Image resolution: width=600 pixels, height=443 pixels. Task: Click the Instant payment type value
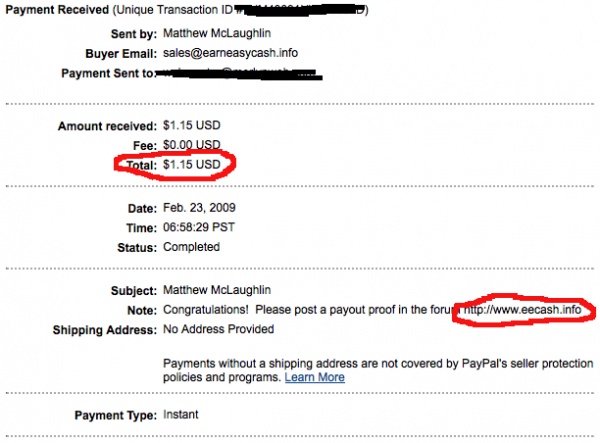tap(181, 414)
